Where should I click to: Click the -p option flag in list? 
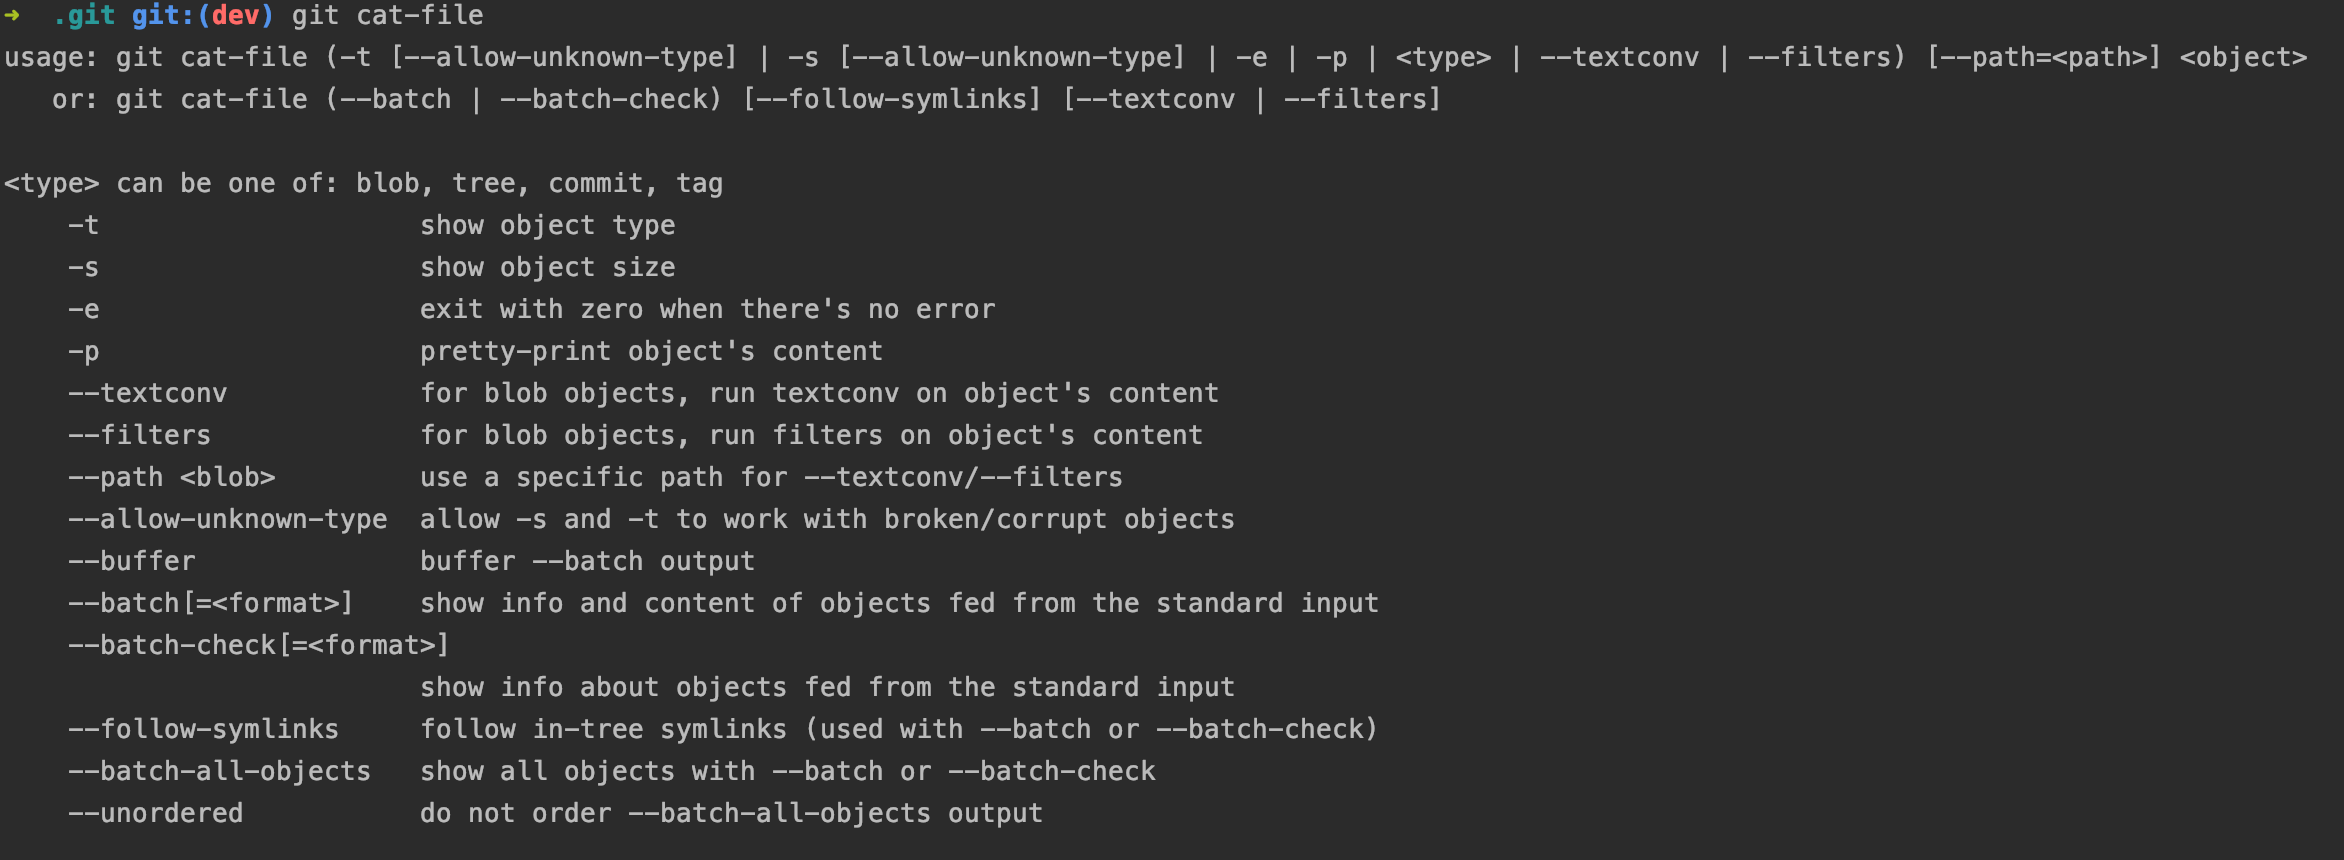tap(84, 352)
